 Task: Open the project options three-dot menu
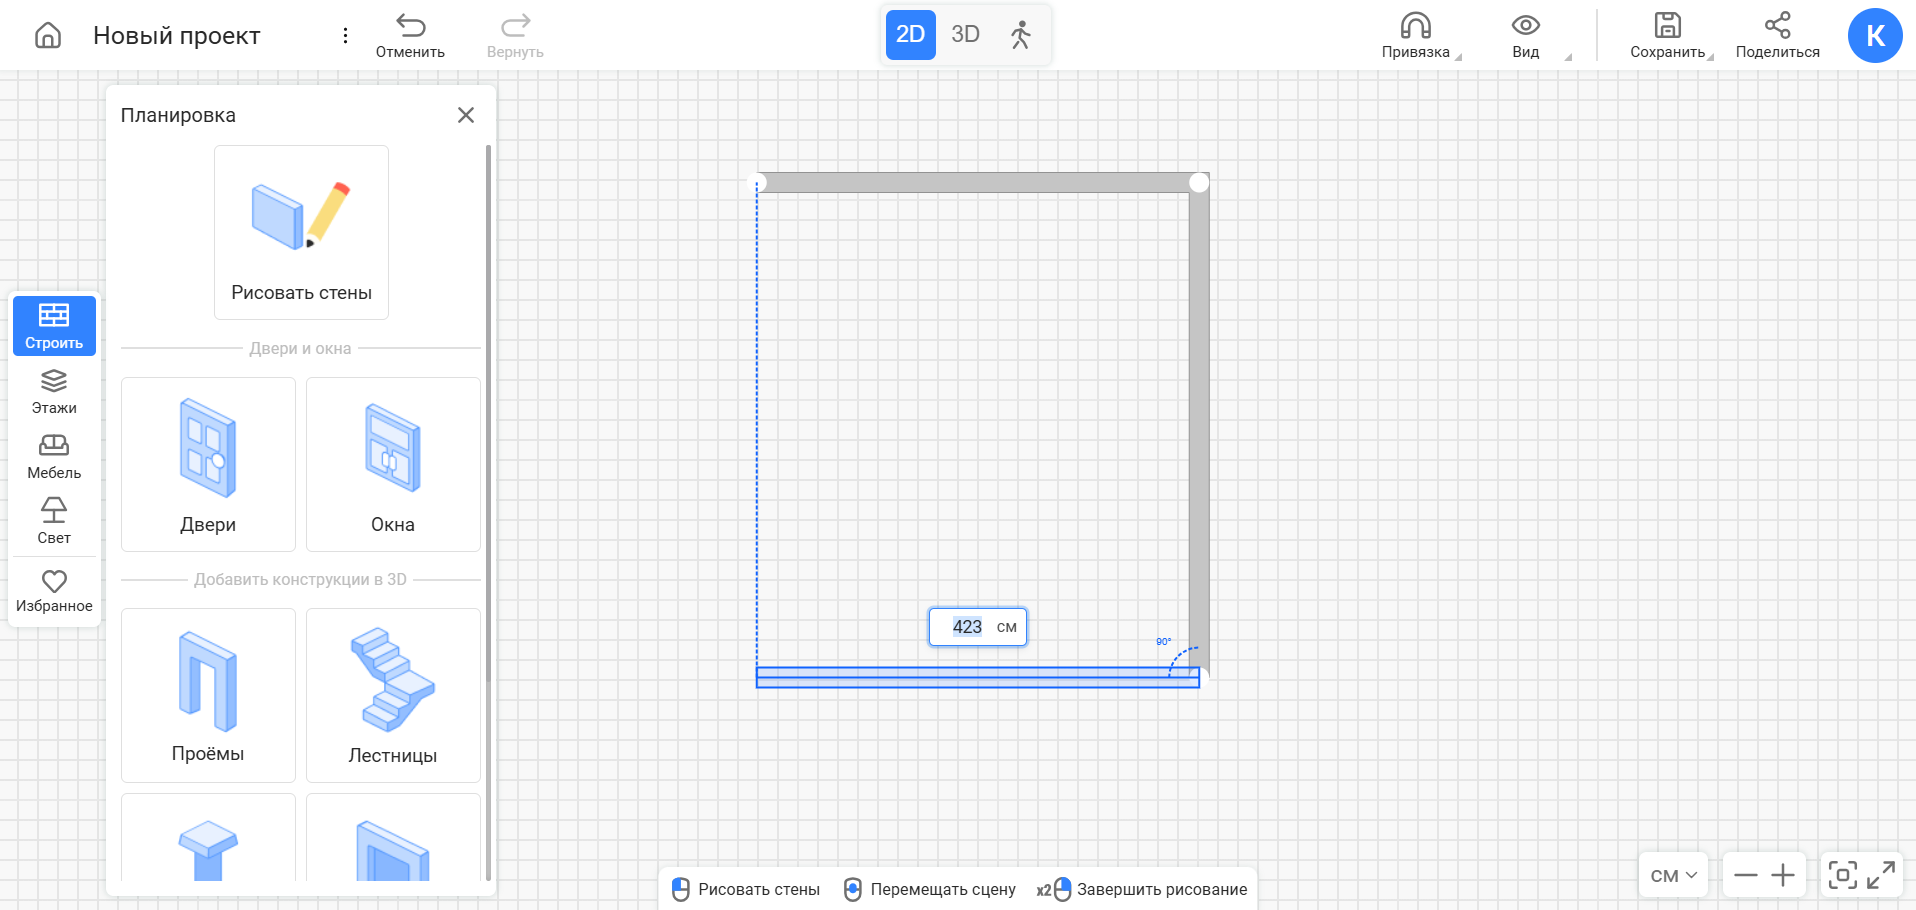pos(345,36)
